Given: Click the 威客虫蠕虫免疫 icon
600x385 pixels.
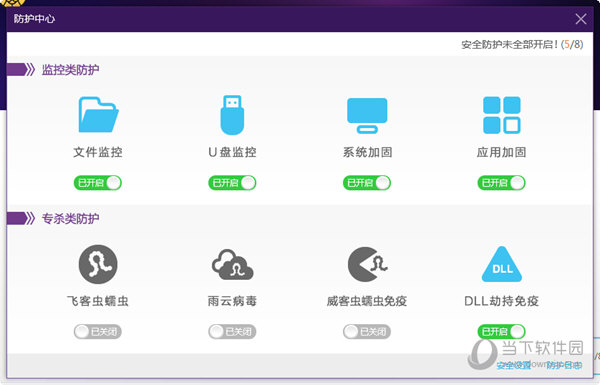Looking at the screenshot, I should [367, 264].
